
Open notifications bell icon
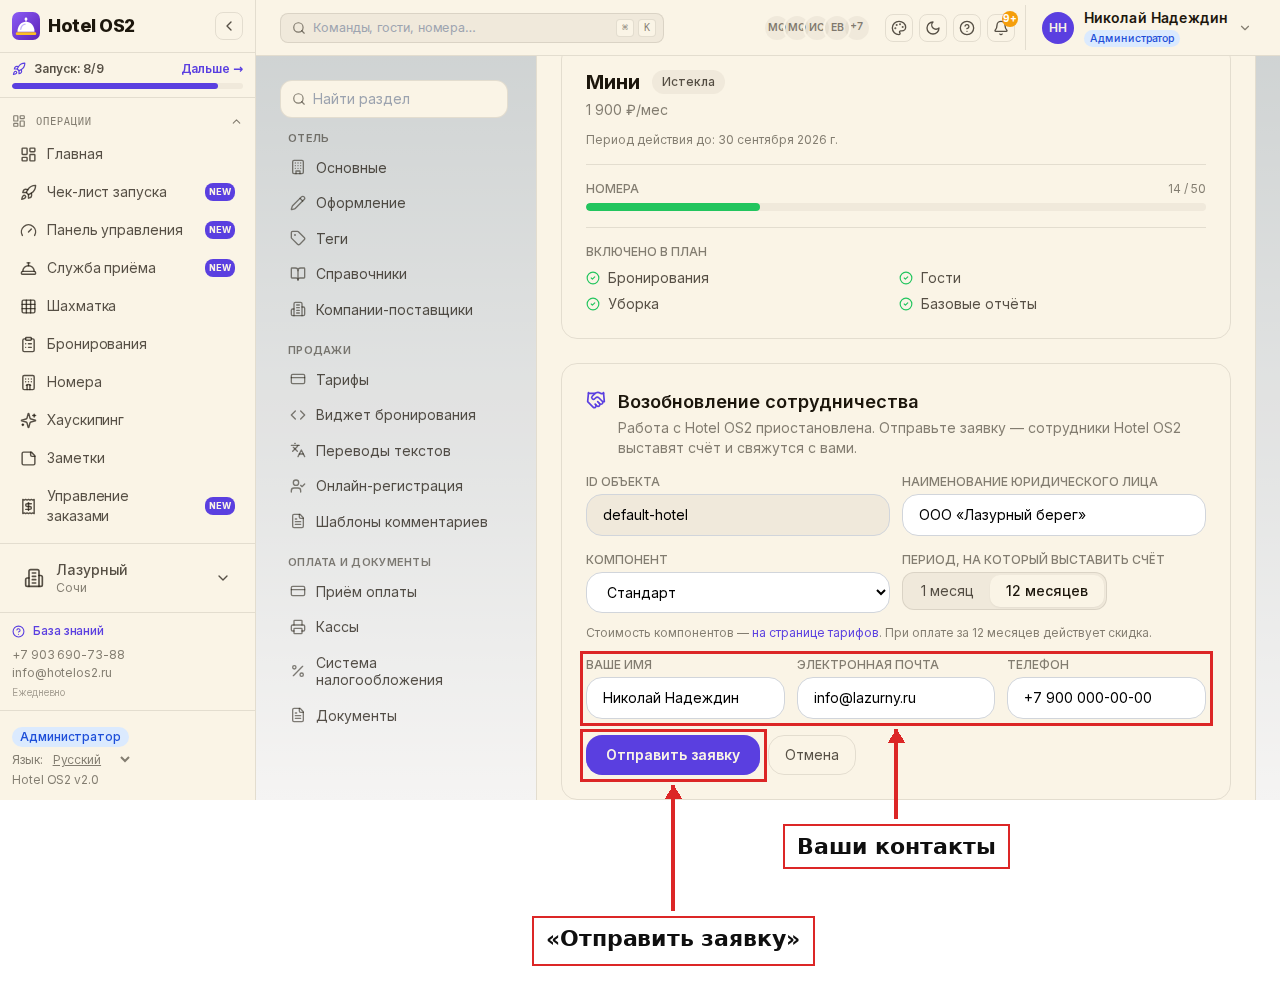[x=1001, y=28]
